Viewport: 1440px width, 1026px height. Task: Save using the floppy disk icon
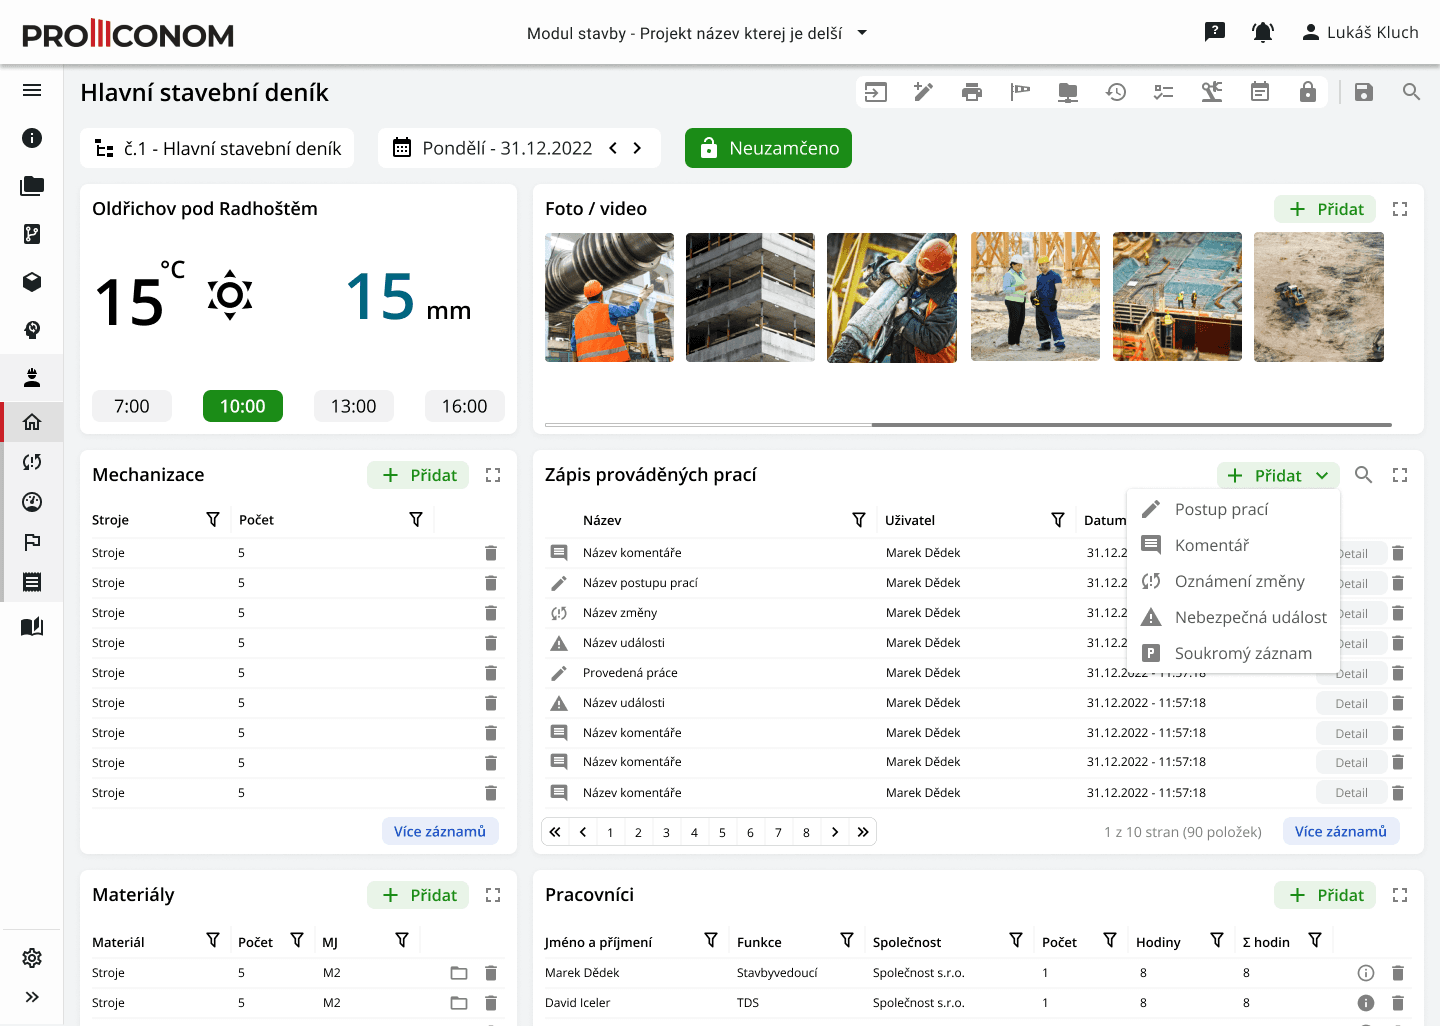click(1364, 92)
